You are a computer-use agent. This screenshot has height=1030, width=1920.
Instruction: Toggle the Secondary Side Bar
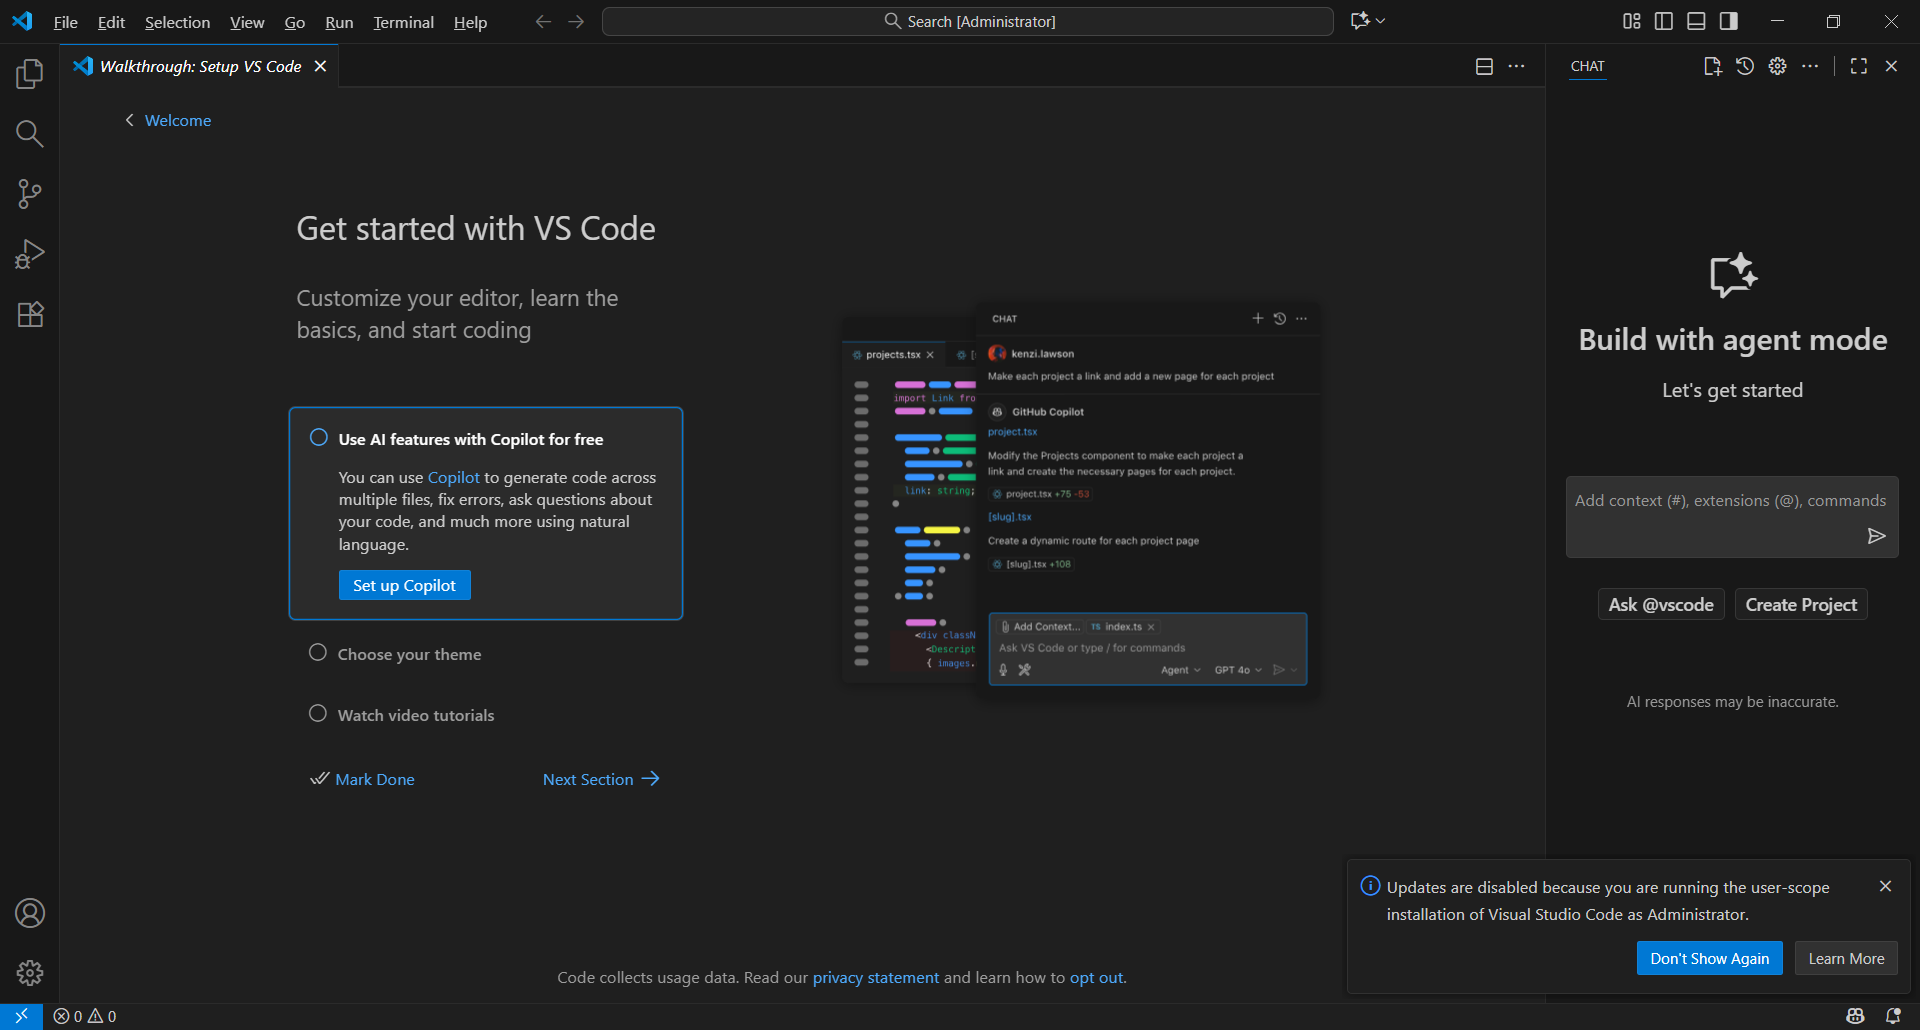pyautogui.click(x=1729, y=21)
